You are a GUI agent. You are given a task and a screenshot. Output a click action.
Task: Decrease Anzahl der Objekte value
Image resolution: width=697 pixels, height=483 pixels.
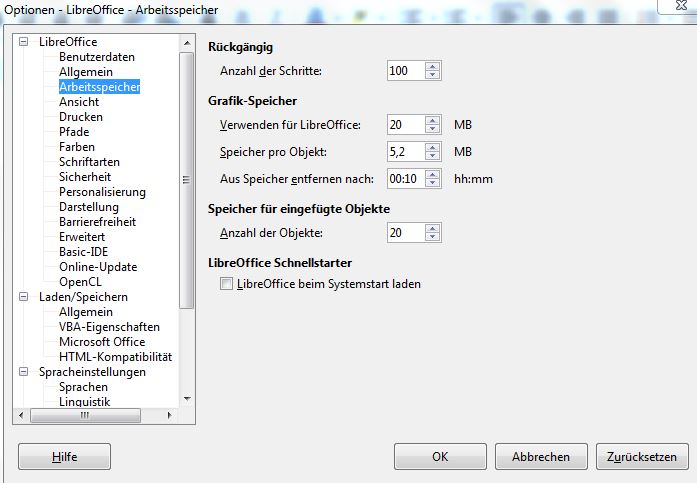[x=433, y=237]
